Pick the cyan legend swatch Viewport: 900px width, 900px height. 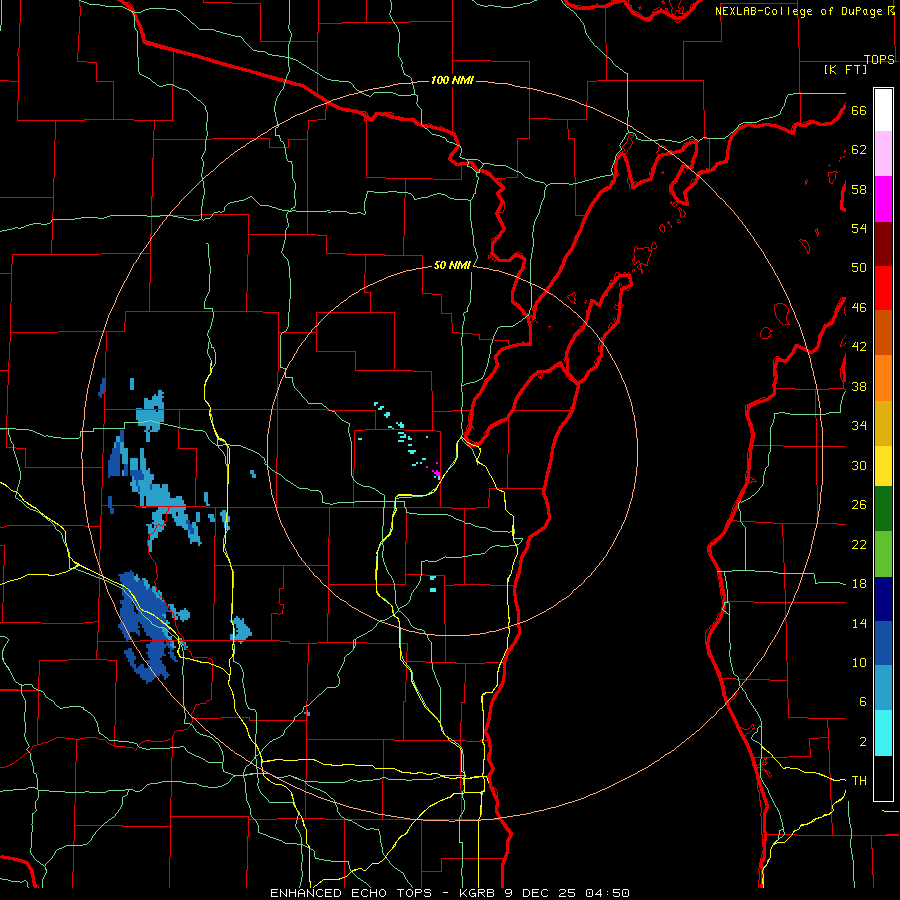point(883,733)
